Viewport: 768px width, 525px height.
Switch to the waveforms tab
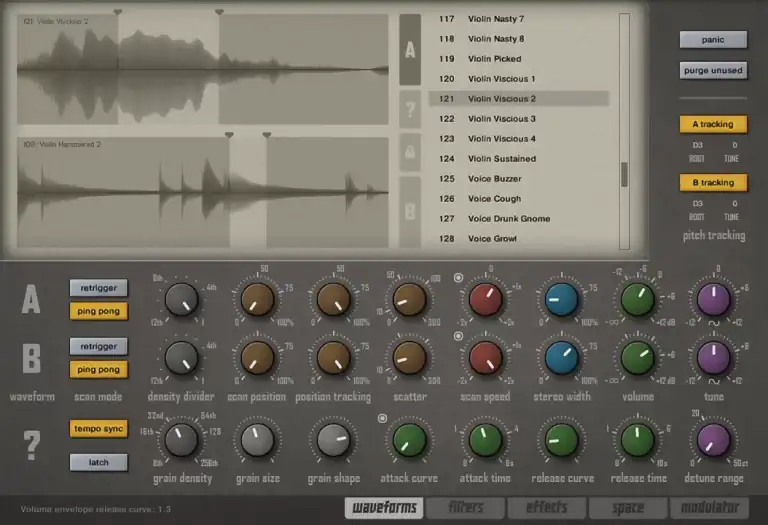pyautogui.click(x=384, y=507)
